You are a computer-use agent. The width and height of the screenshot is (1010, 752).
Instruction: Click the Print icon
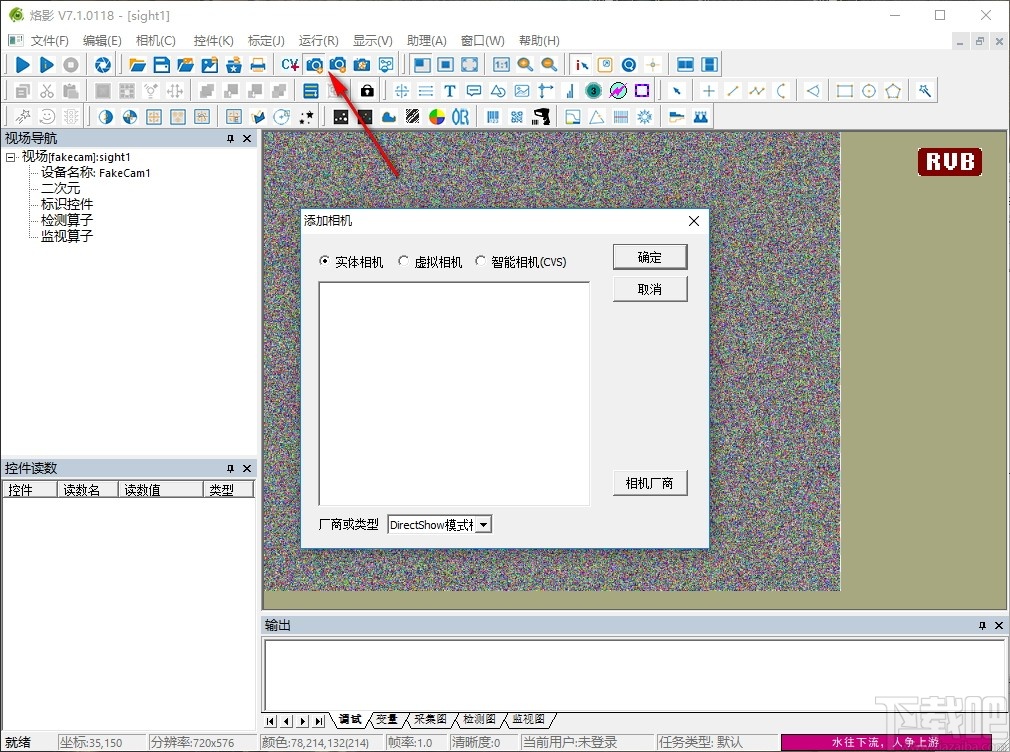(258, 64)
